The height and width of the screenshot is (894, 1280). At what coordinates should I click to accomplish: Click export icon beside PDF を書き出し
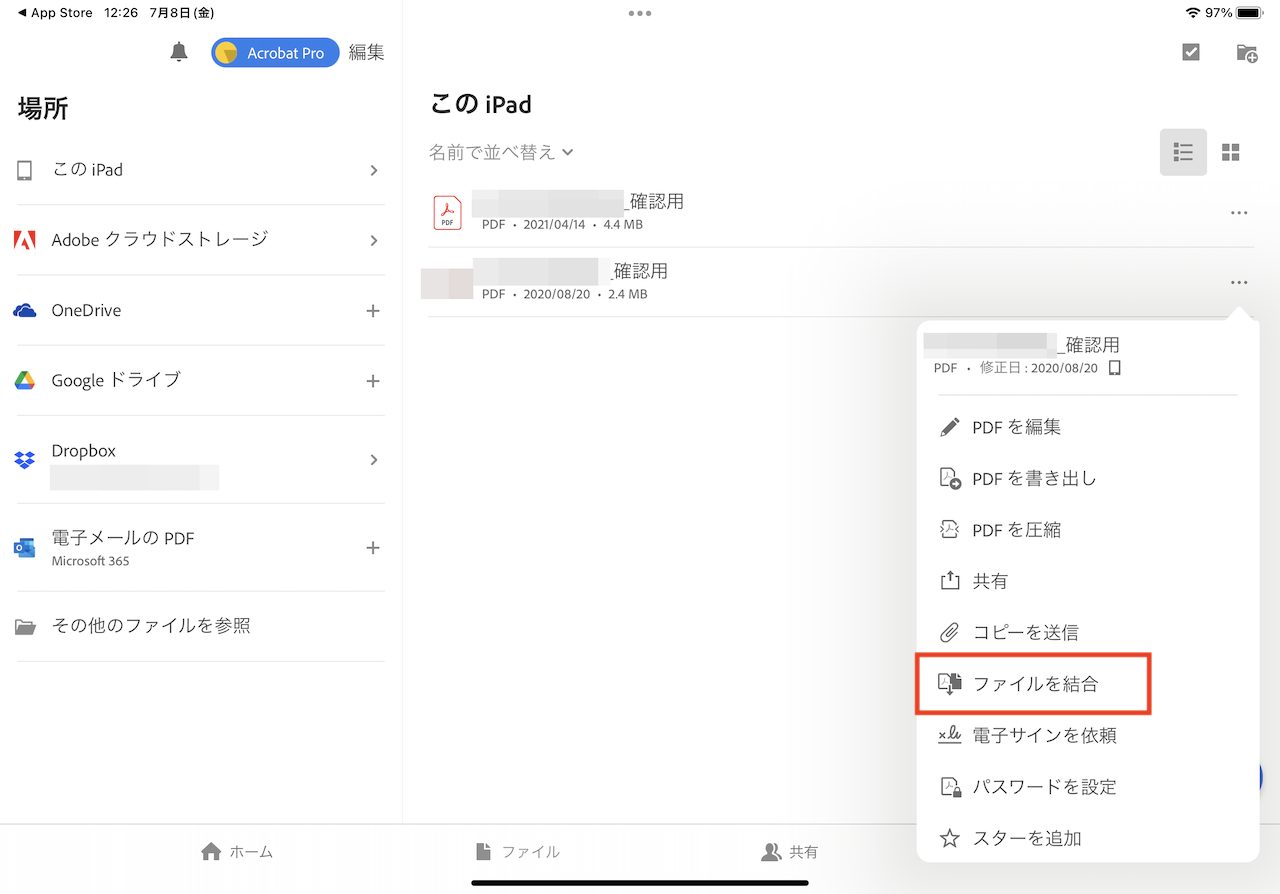(950, 478)
